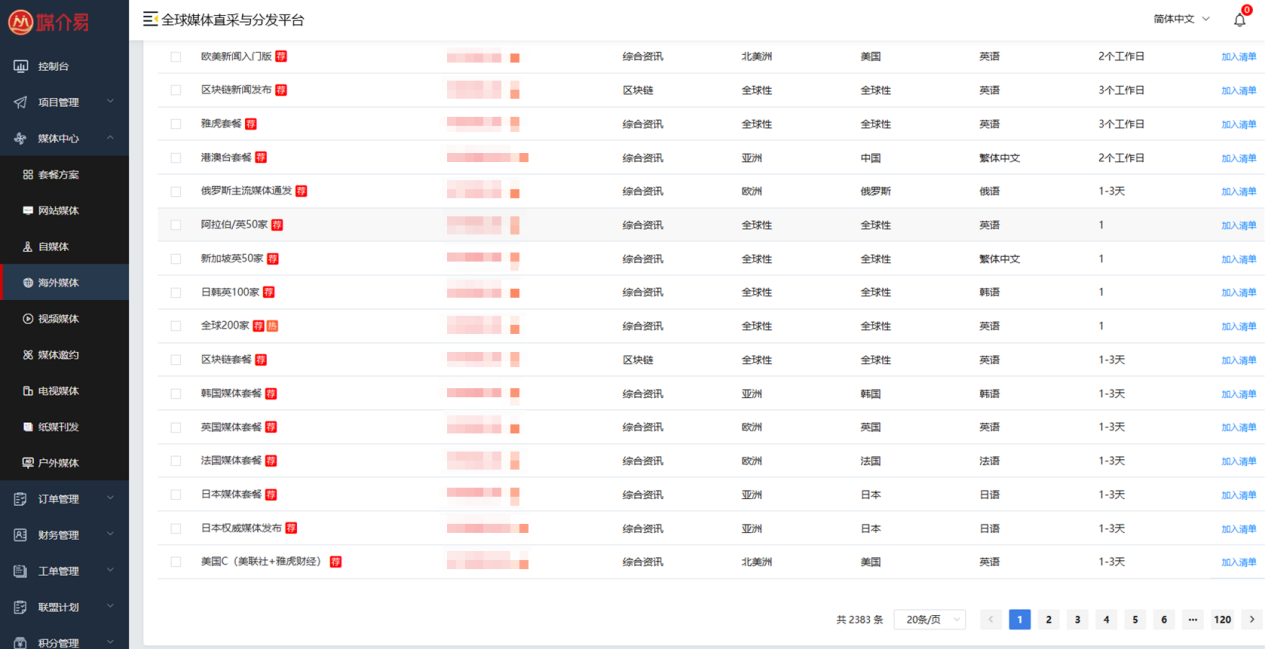
Task: Click the 媒介易 logo icon
Action: coord(20,21)
